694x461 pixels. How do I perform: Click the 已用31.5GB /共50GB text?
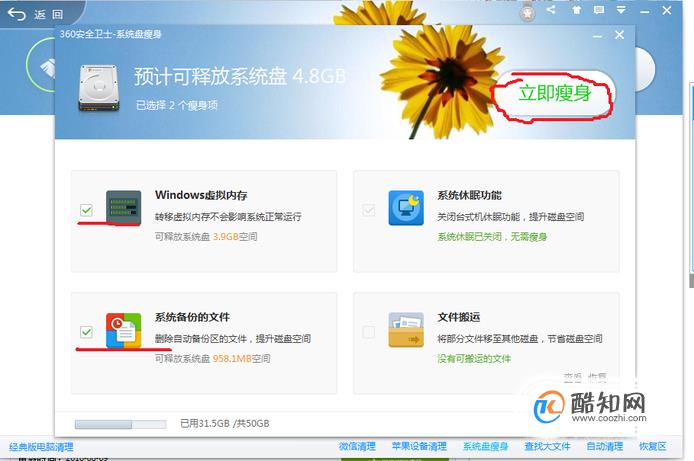[x=225, y=423]
